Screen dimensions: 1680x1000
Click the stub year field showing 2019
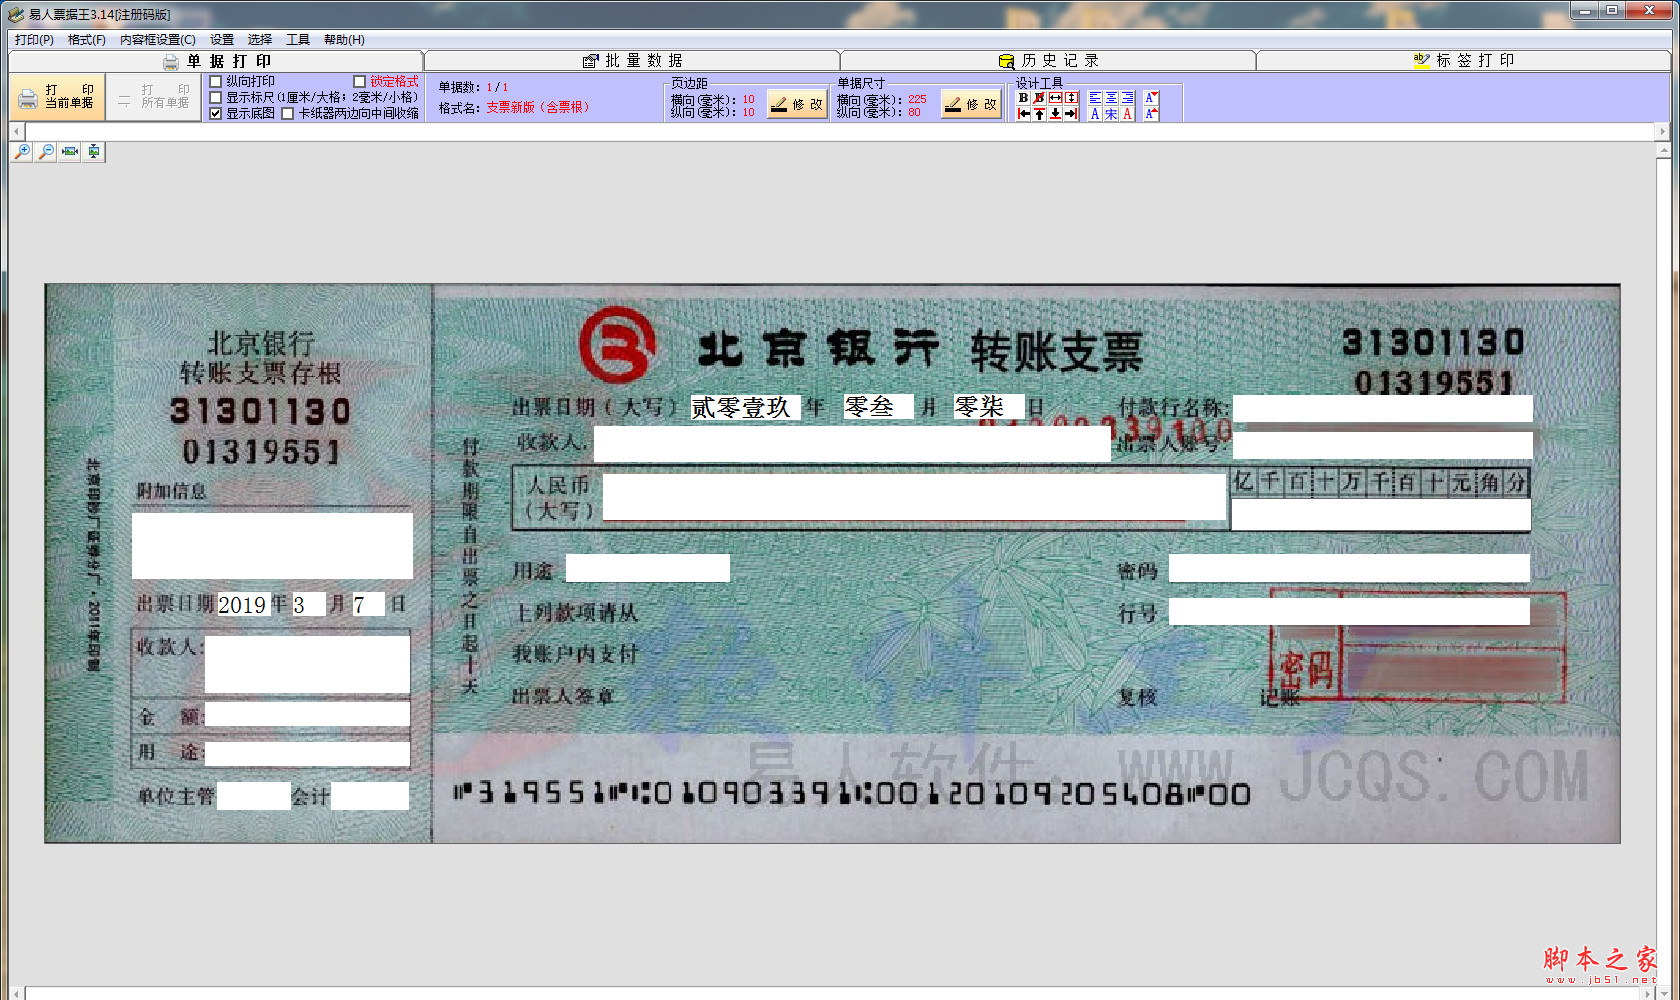[x=243, y=604]
